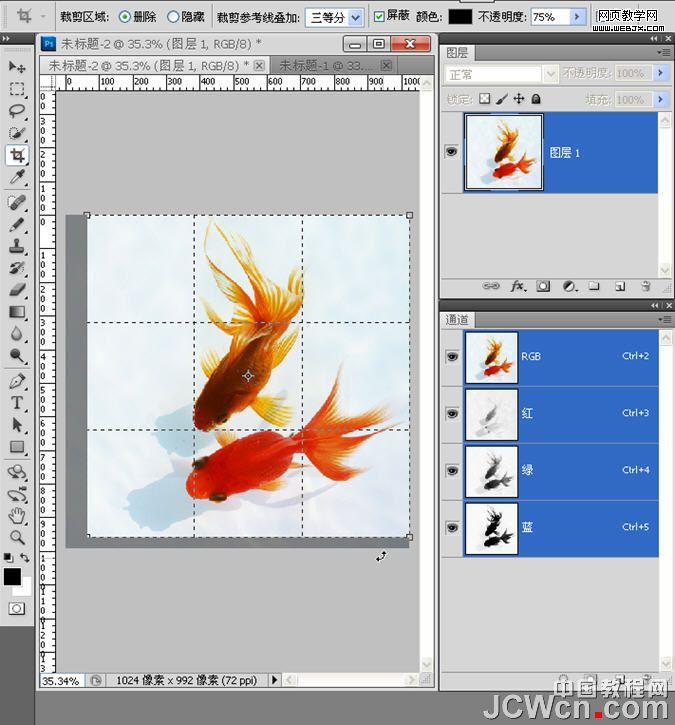
Task: Click the link layers icon
Action: point(491,286)
